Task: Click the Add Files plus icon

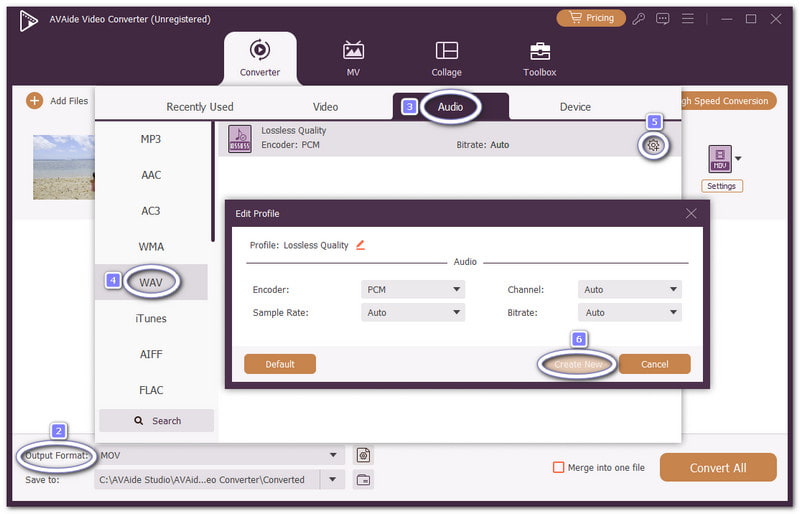Action: (x=34, y=101)
